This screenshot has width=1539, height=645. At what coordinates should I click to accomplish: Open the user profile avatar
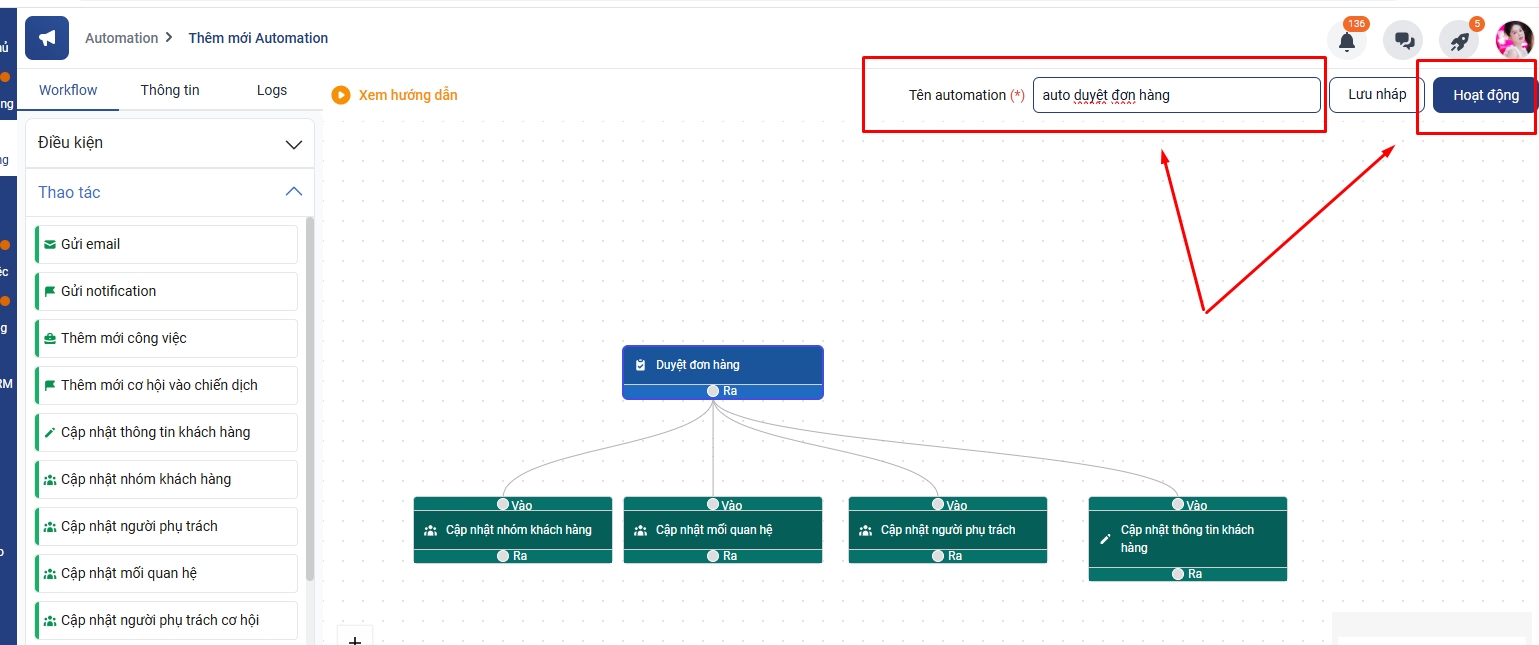1514,40
